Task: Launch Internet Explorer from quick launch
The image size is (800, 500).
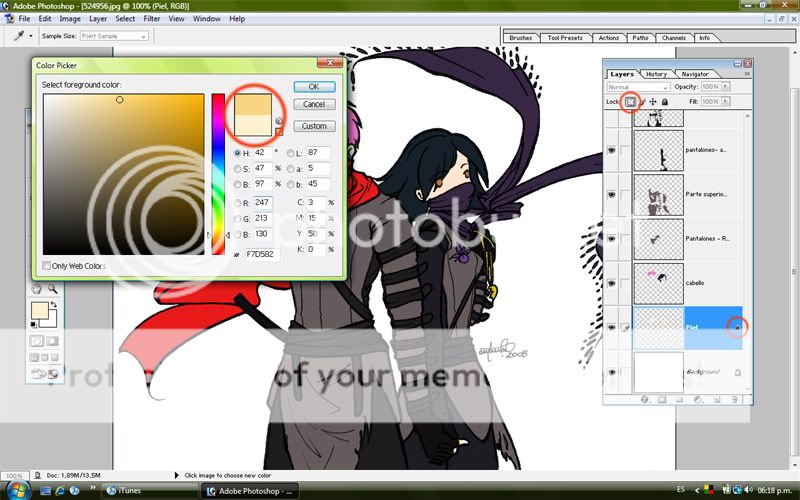Action: (60, 491)
